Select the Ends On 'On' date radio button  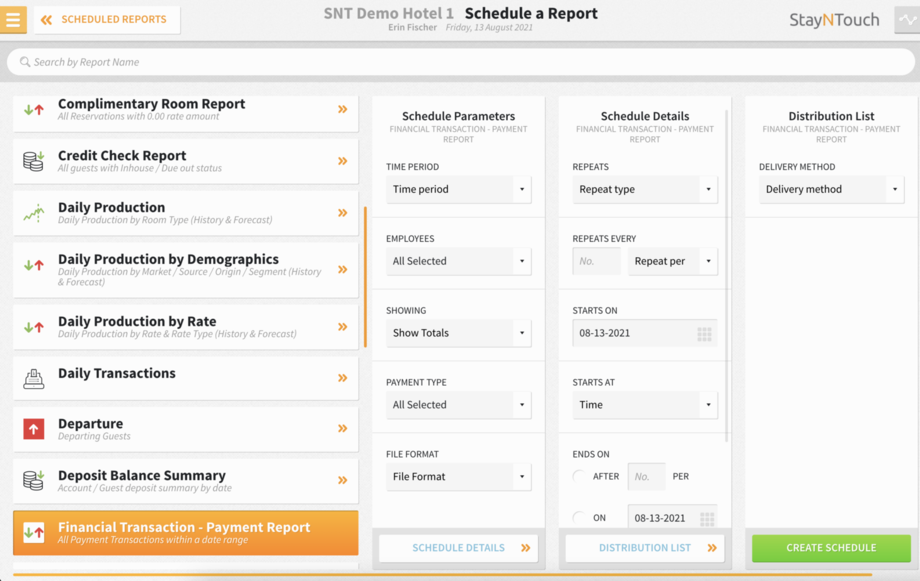579,517
